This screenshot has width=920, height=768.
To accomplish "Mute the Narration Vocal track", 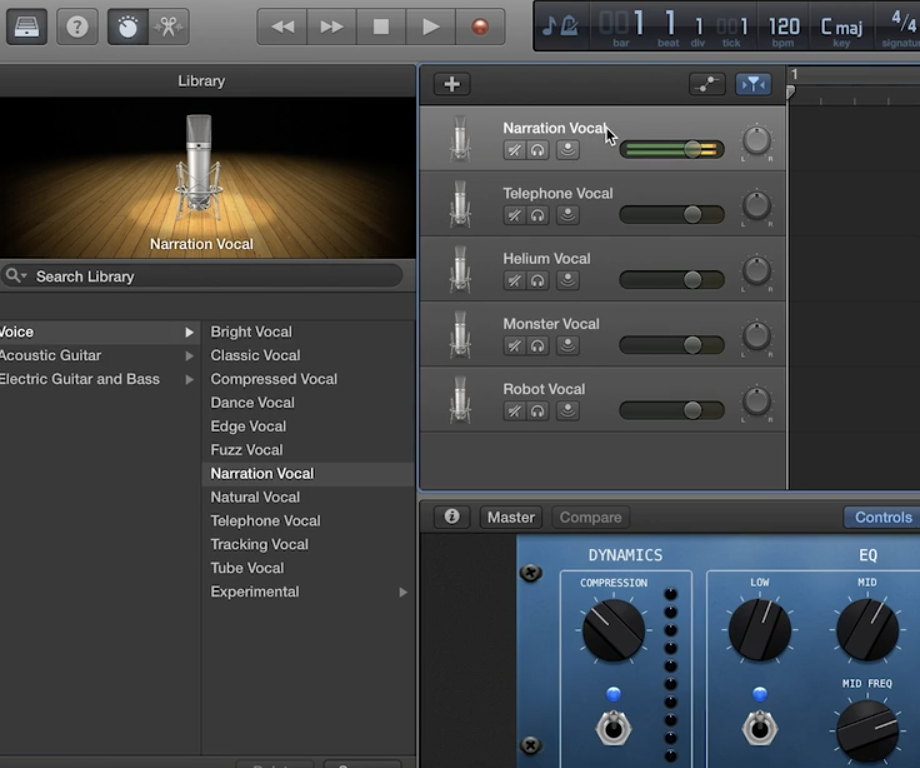I will [514, 150].
